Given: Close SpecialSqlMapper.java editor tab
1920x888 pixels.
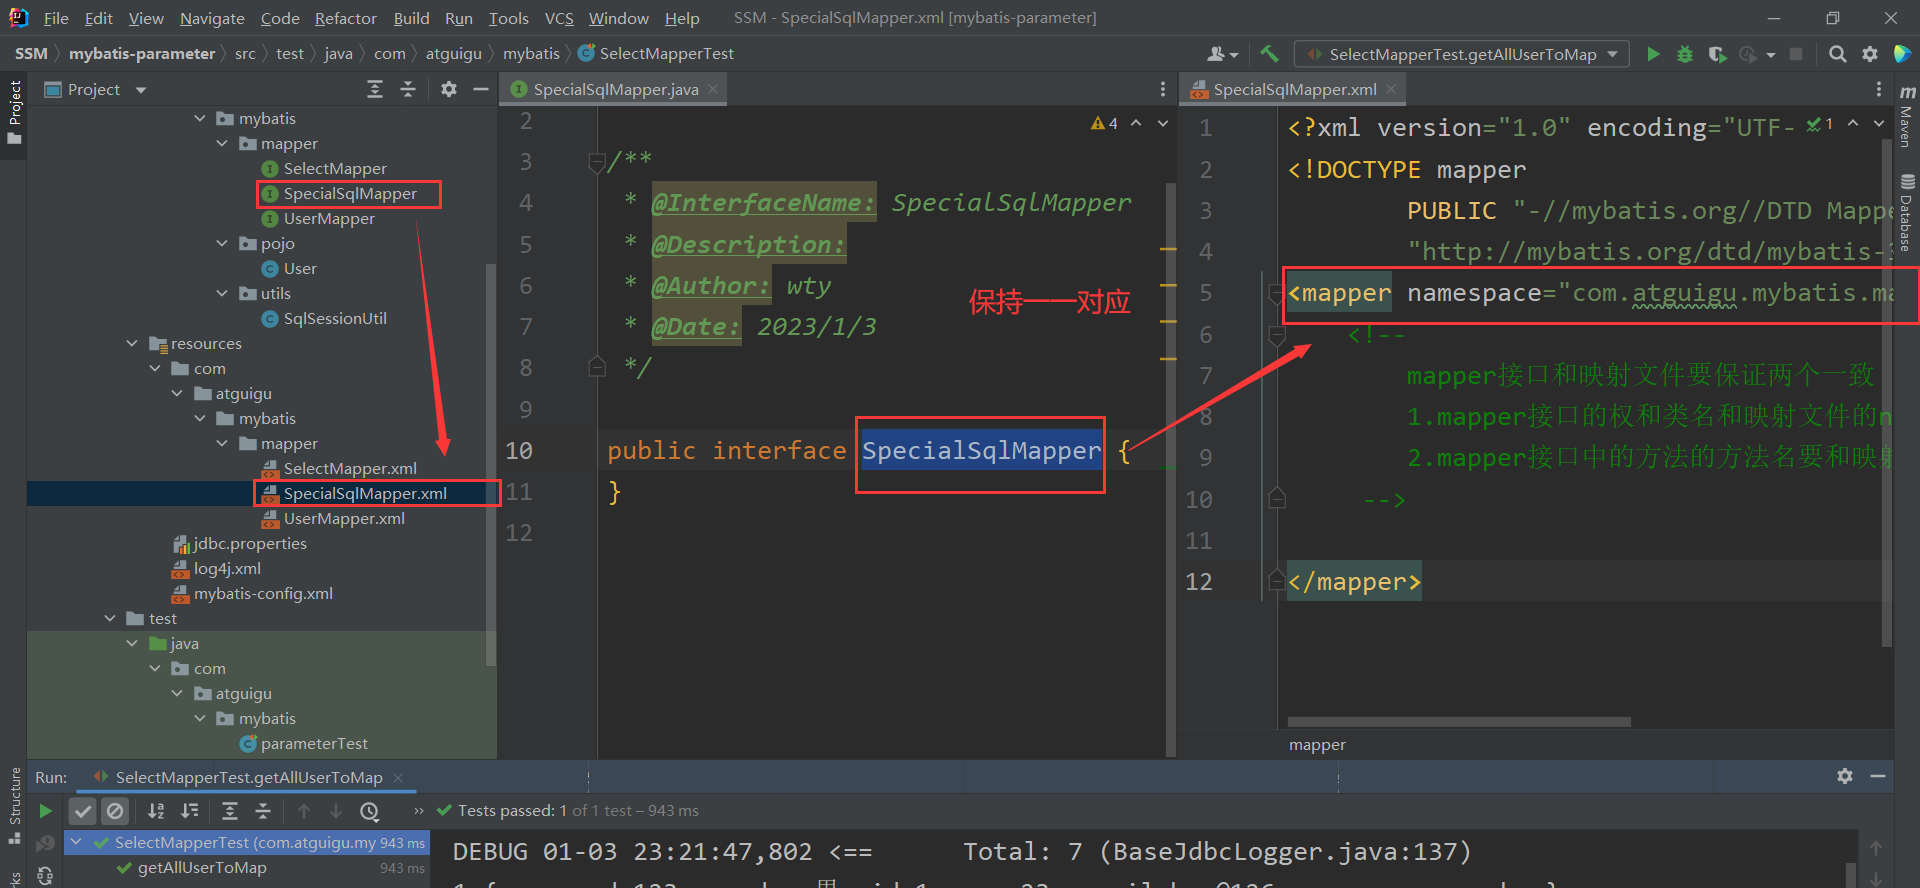Looking at the screenshot, I should click(713, 90).
